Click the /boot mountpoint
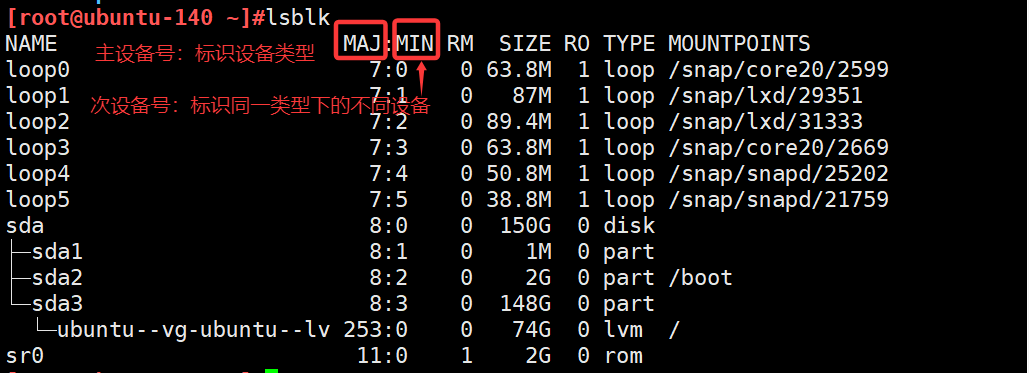The height and width of the screenshot is (373, 1029). click(x=700, y=277)
